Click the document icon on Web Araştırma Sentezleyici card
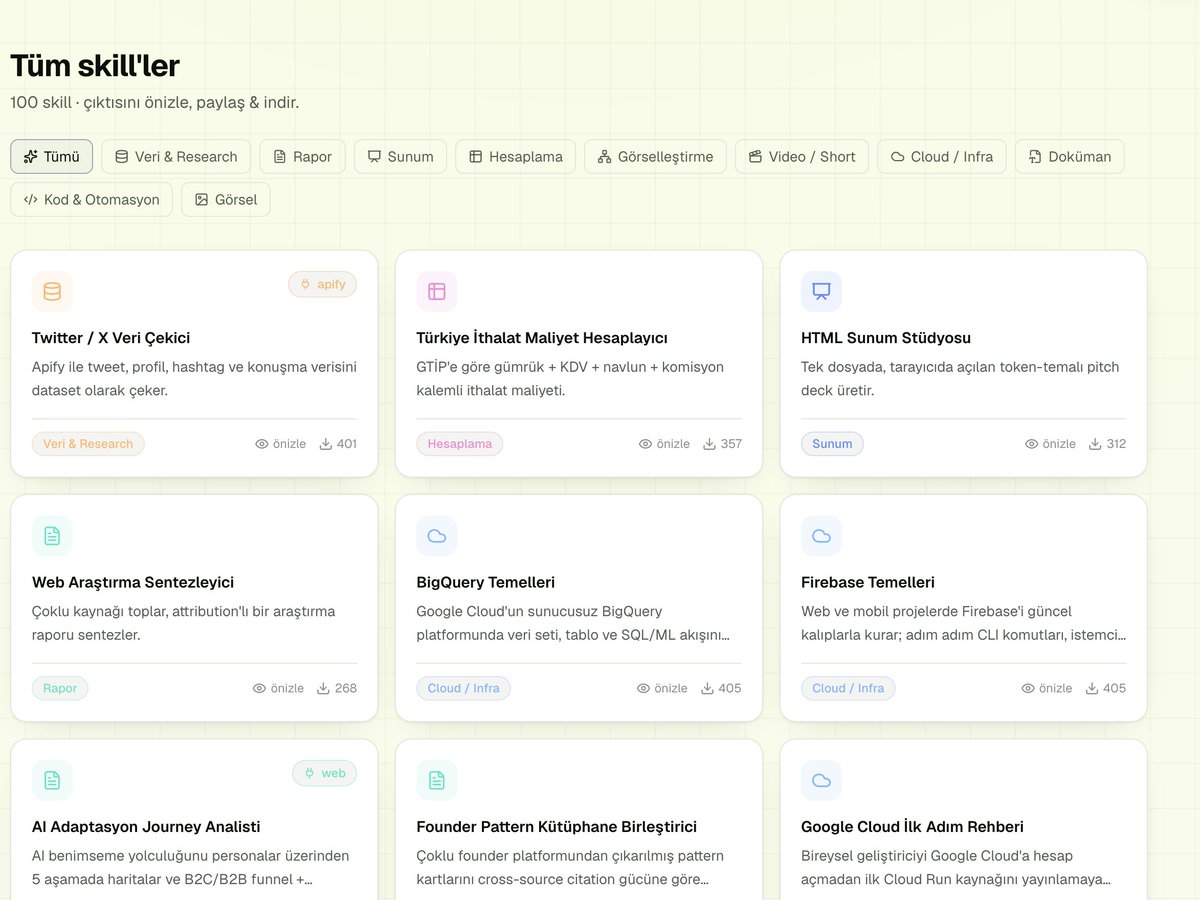The width and height of the screenshot is (1200, 900). pos(52,536)
